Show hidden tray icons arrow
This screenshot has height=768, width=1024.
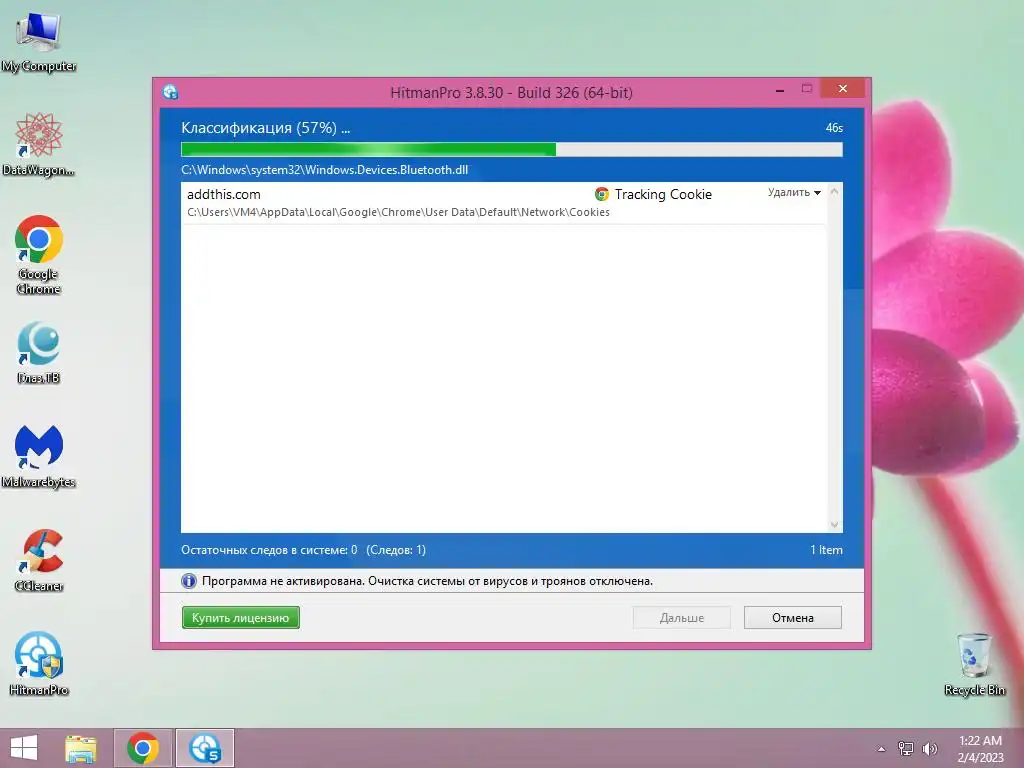click(x=882, y=749)
